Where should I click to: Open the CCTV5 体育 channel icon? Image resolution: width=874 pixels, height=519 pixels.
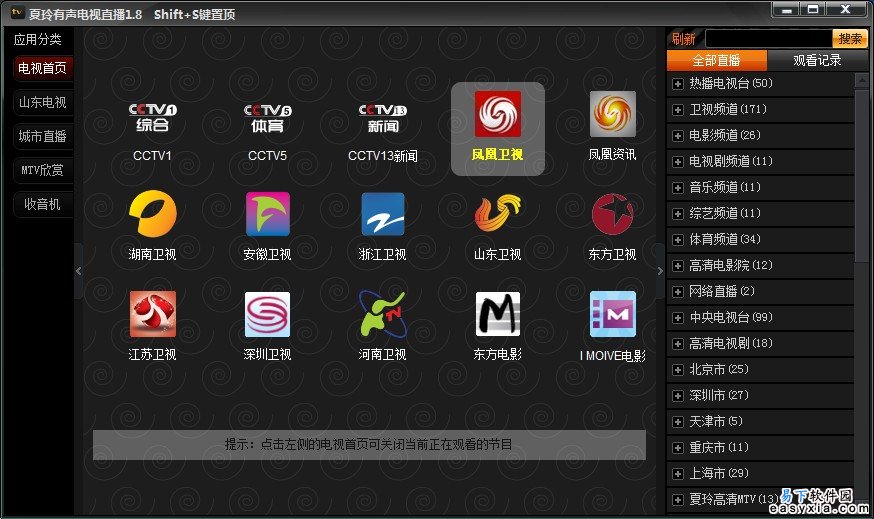click(268, 117)
